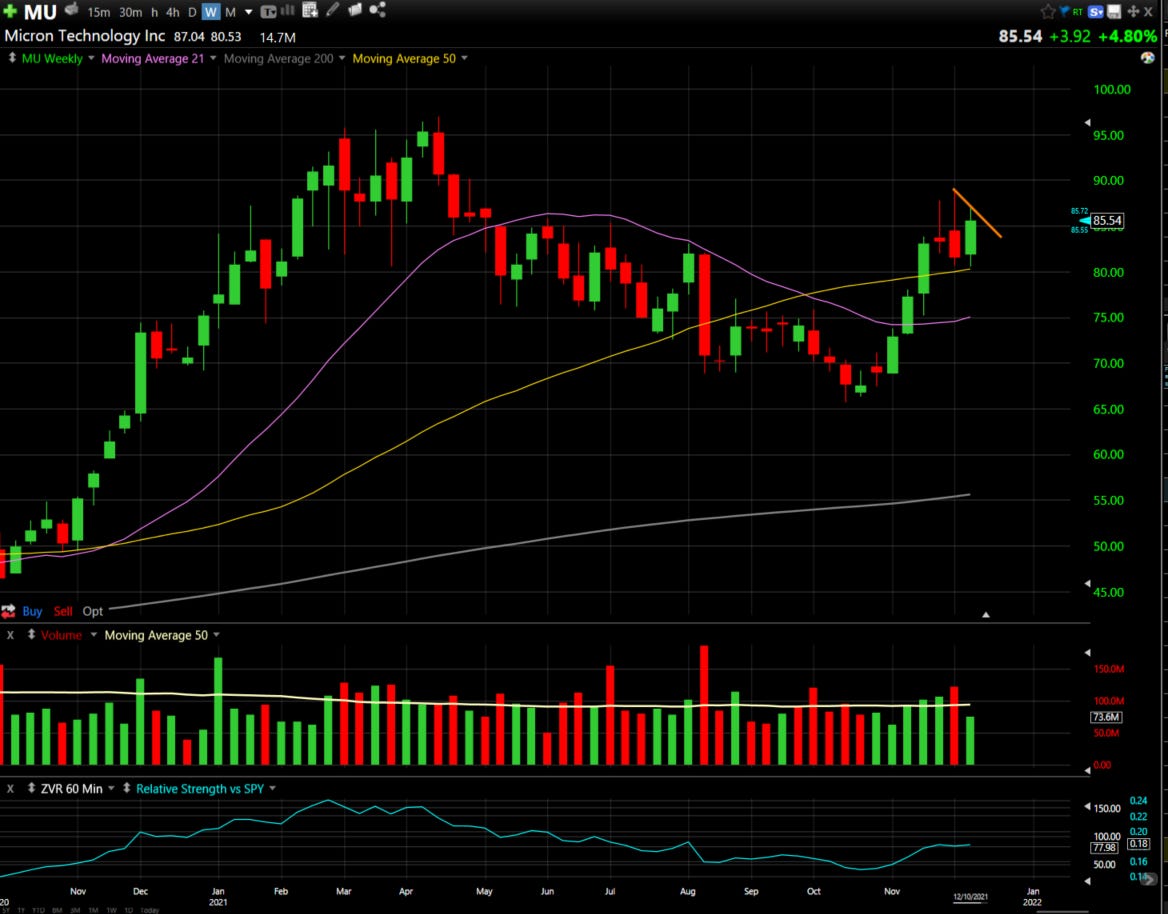Click the bottom arrow on the price scale
The image size is (1168, 914).
[1087, 583]
